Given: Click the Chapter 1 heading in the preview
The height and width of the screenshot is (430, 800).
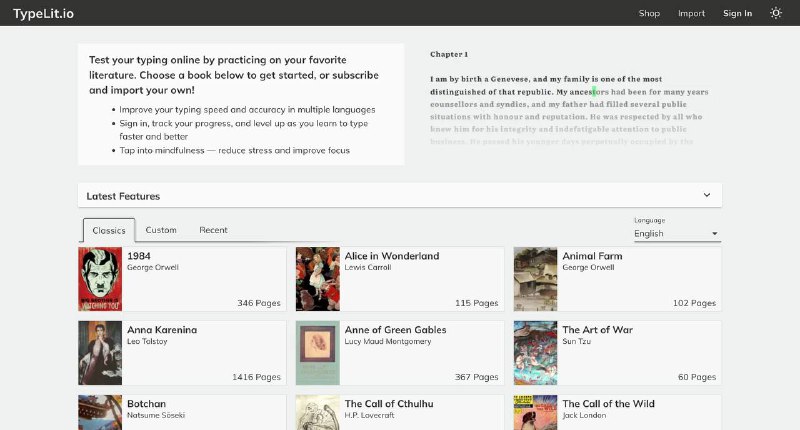Looking at the screenshot, I should click(x=449, y=54).
